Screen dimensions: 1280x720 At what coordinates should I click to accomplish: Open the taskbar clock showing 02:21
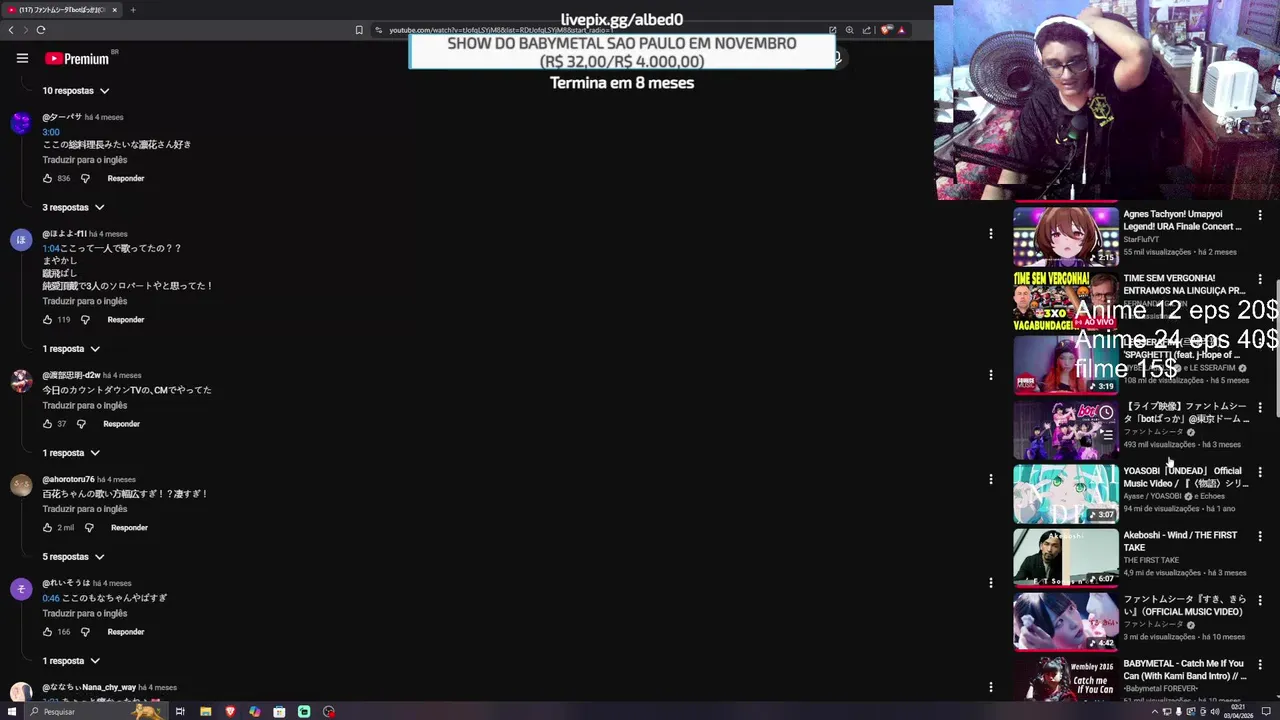[x=1240, y=711]
